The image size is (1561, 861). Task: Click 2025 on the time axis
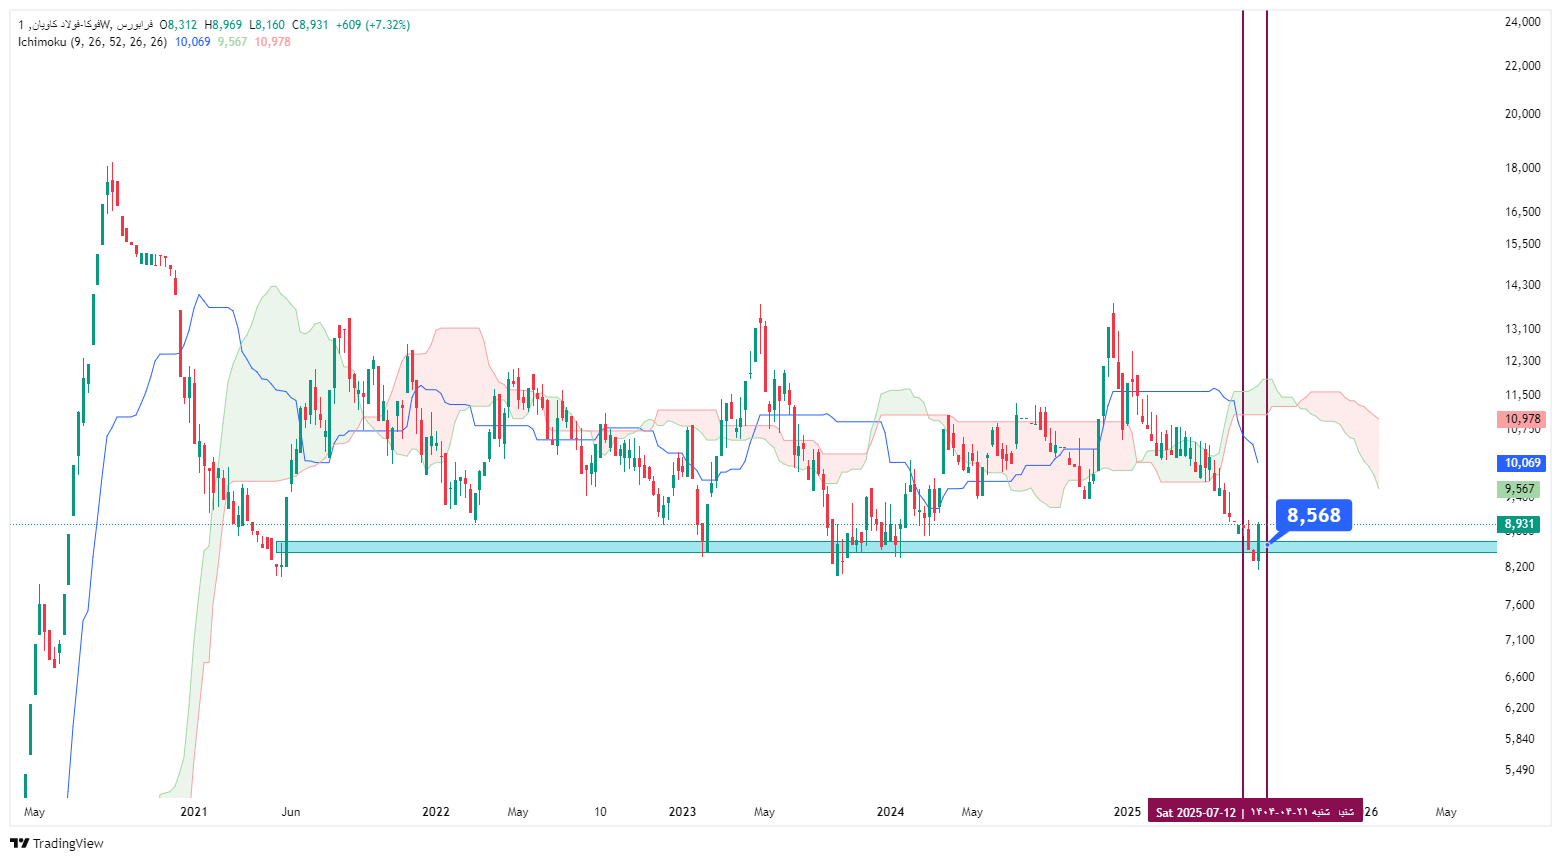point(1127,812)
